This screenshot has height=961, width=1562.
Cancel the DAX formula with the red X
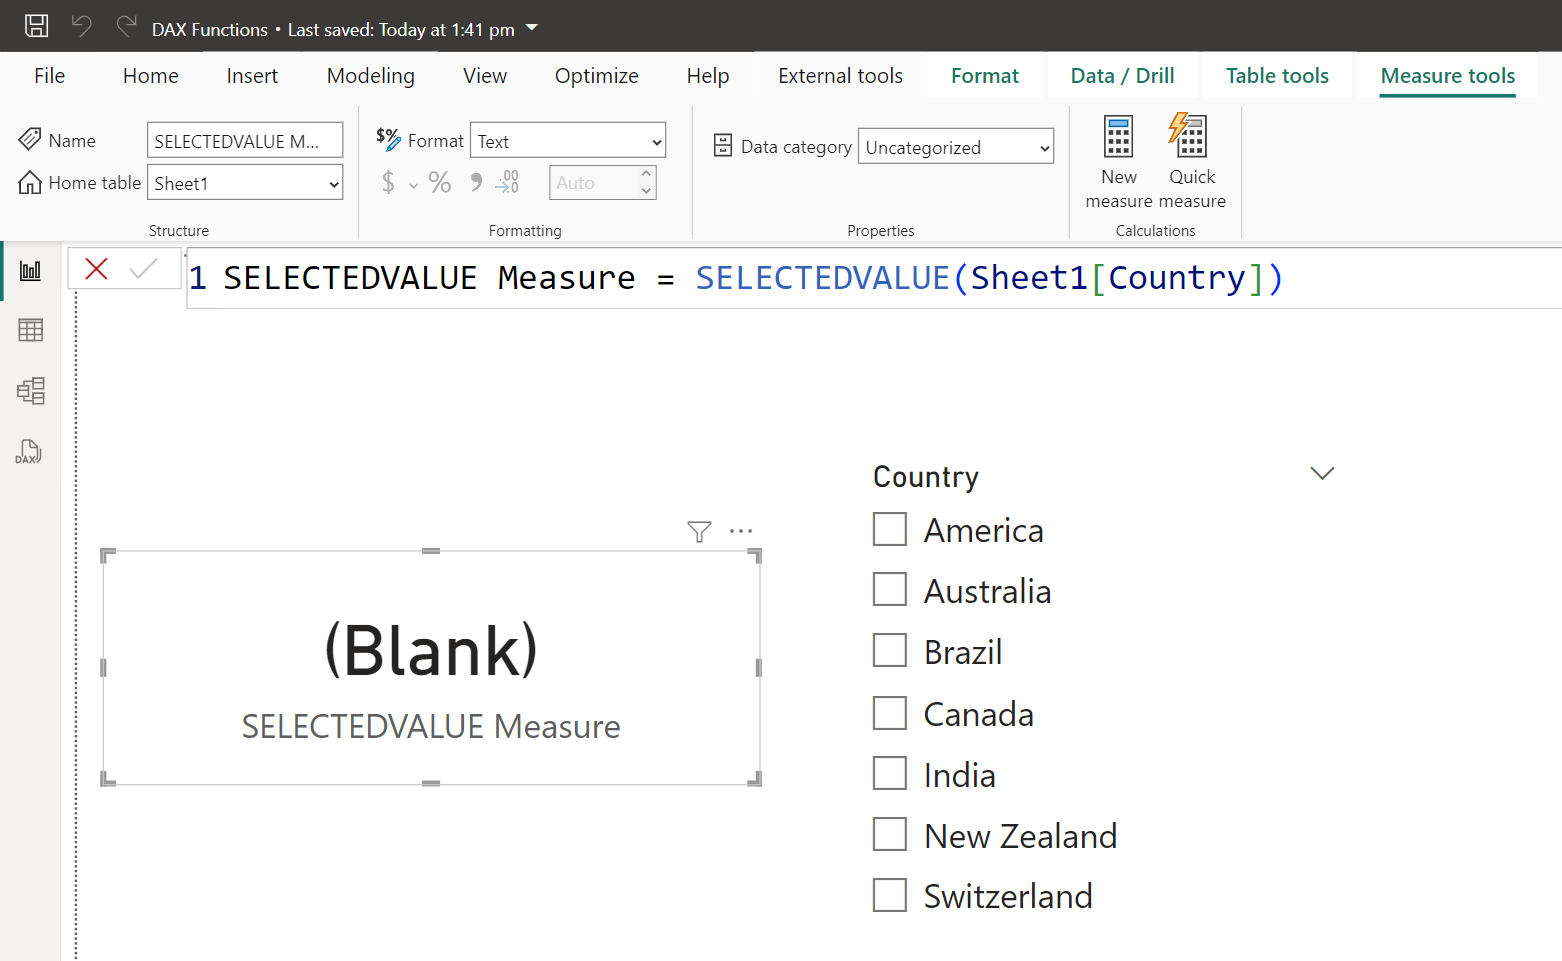coord(96,269)
